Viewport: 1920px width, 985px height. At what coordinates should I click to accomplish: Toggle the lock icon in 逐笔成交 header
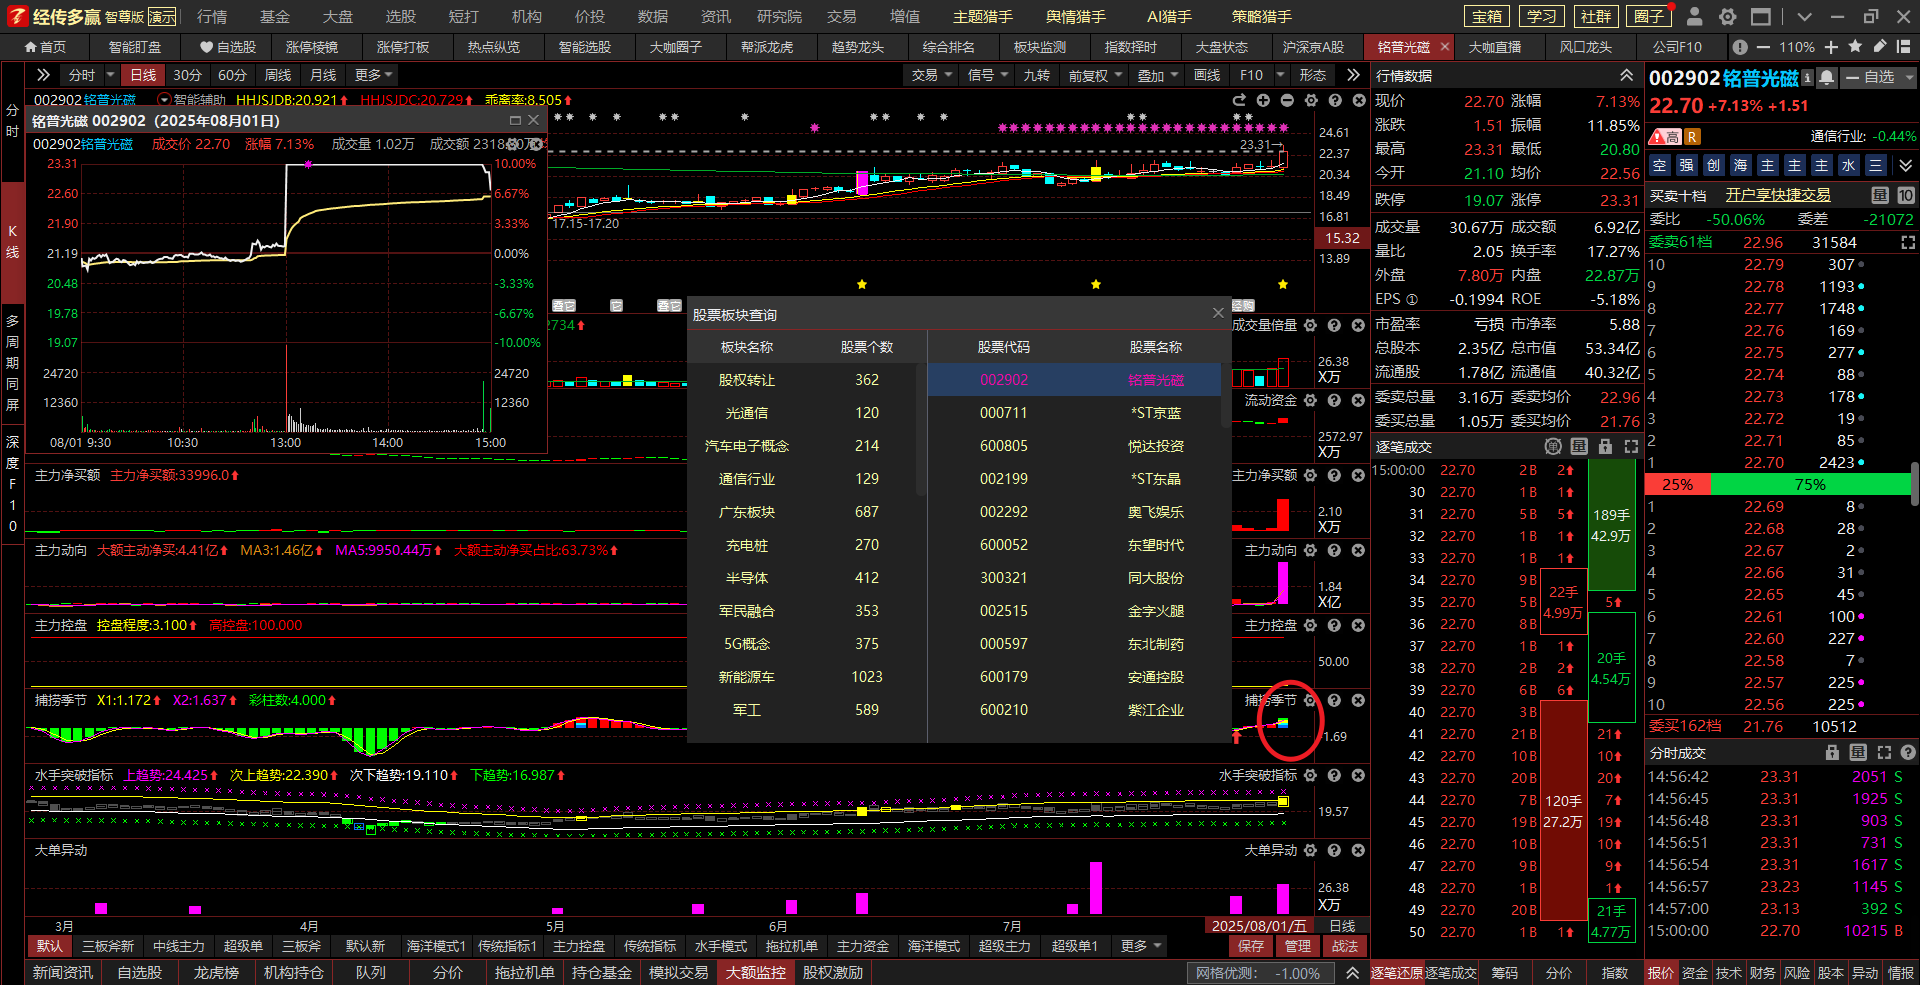(1605, 446)
